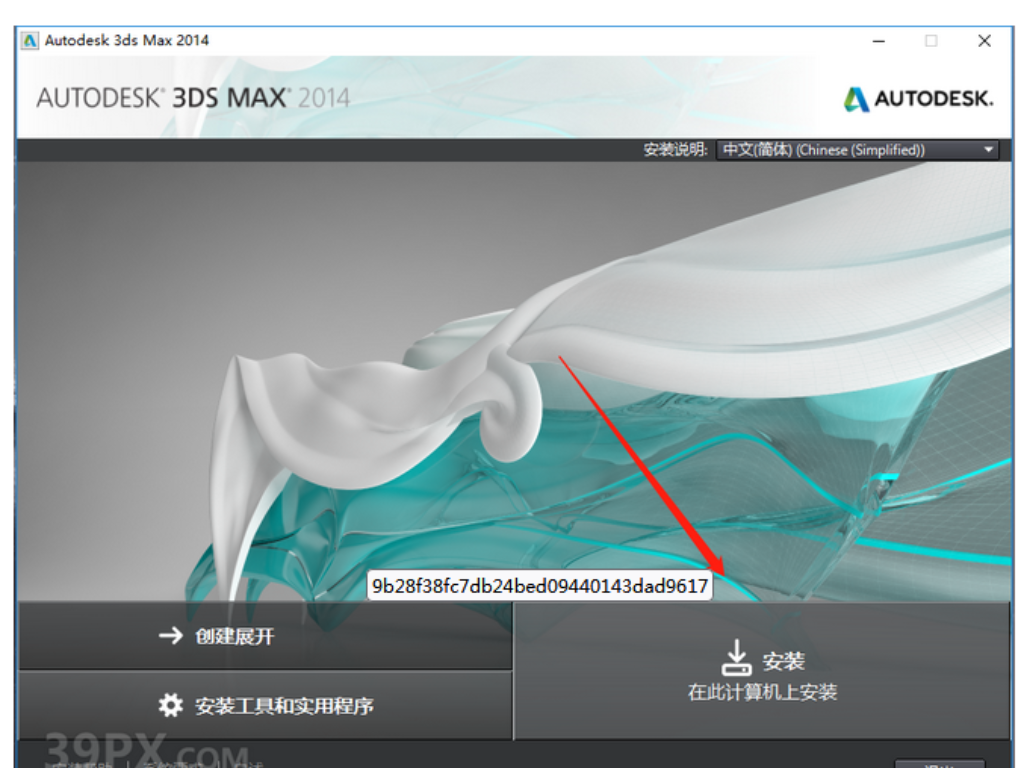This screenshot has height=768, width=1024.
Task: Select the serial number text label
Action: (541, 585)
